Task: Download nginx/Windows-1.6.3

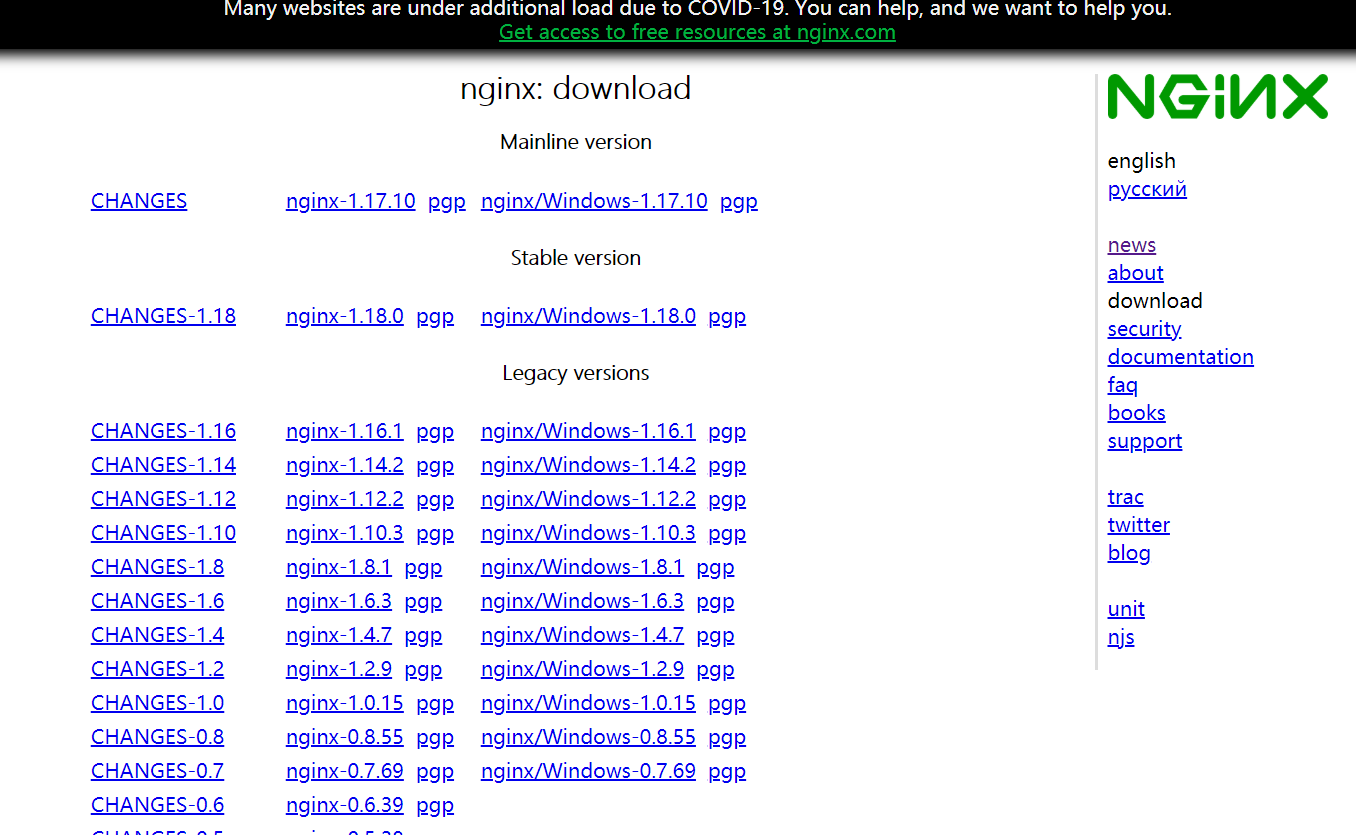Action: (x=582, y=601)
